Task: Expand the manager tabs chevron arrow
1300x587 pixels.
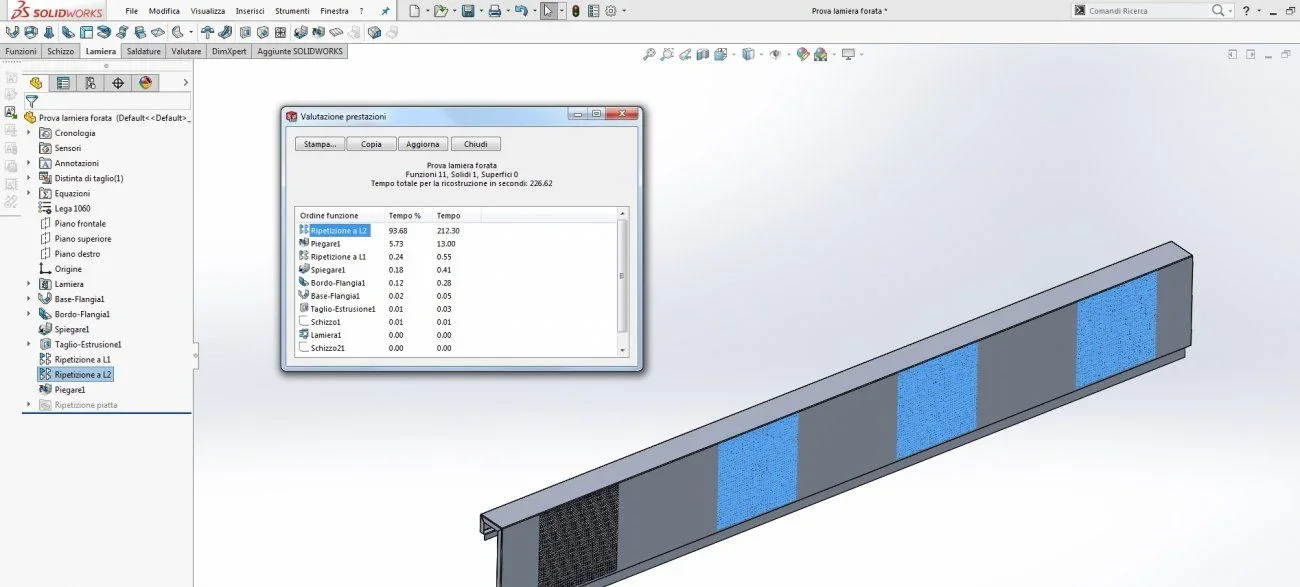Action: click(x=185, y=83)
